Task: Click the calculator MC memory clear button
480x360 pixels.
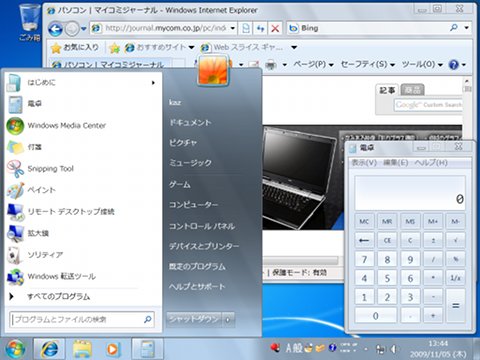Action: pos(364,221)
